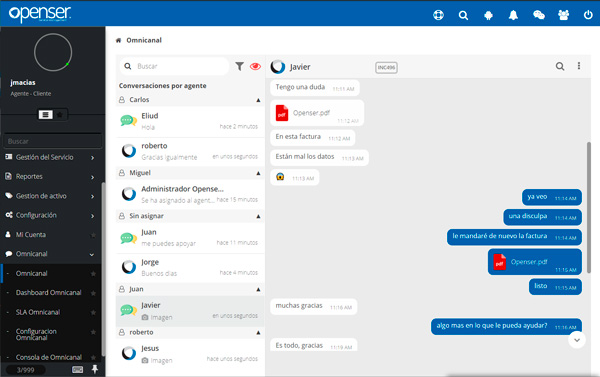Click the home icon beside Omnicanal breadcrumb

click(x=118, y=40)
